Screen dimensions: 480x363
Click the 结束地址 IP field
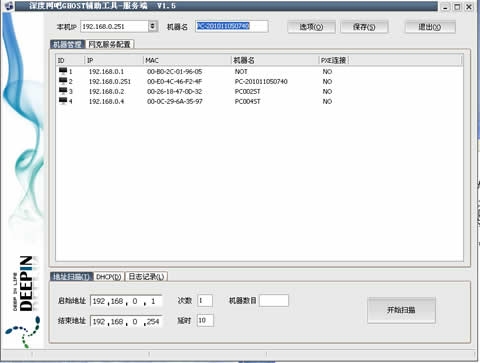(x=126, y=321)
